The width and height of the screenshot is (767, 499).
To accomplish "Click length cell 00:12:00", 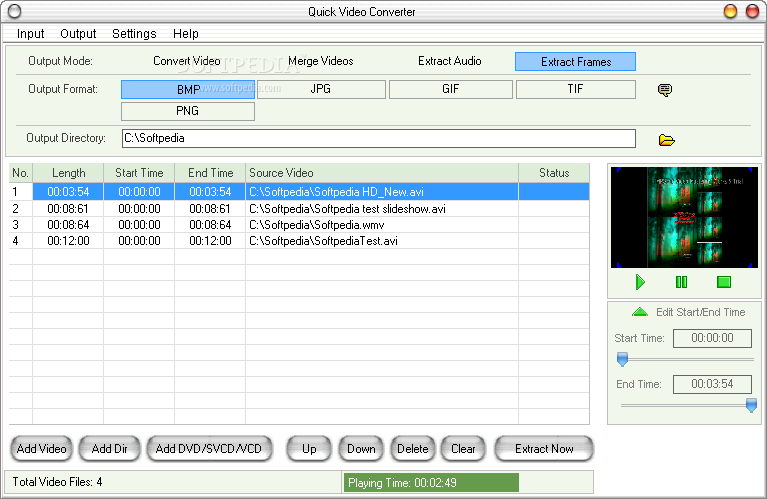I will click(x=68, y=241).
